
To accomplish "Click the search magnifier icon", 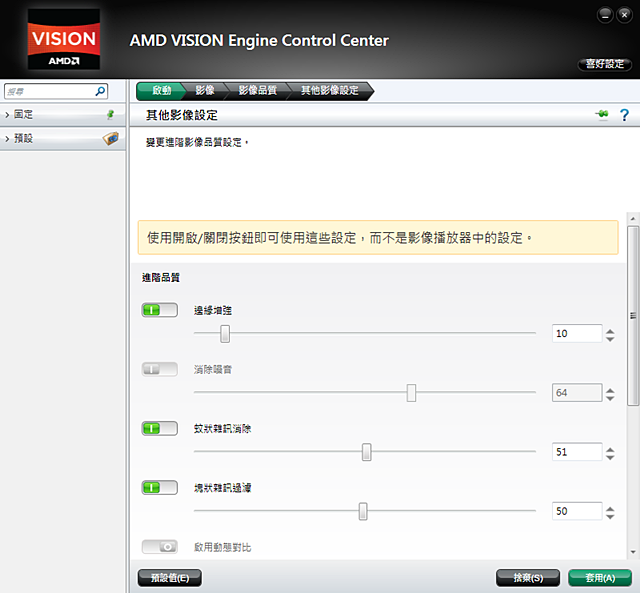I will (100, 91).
